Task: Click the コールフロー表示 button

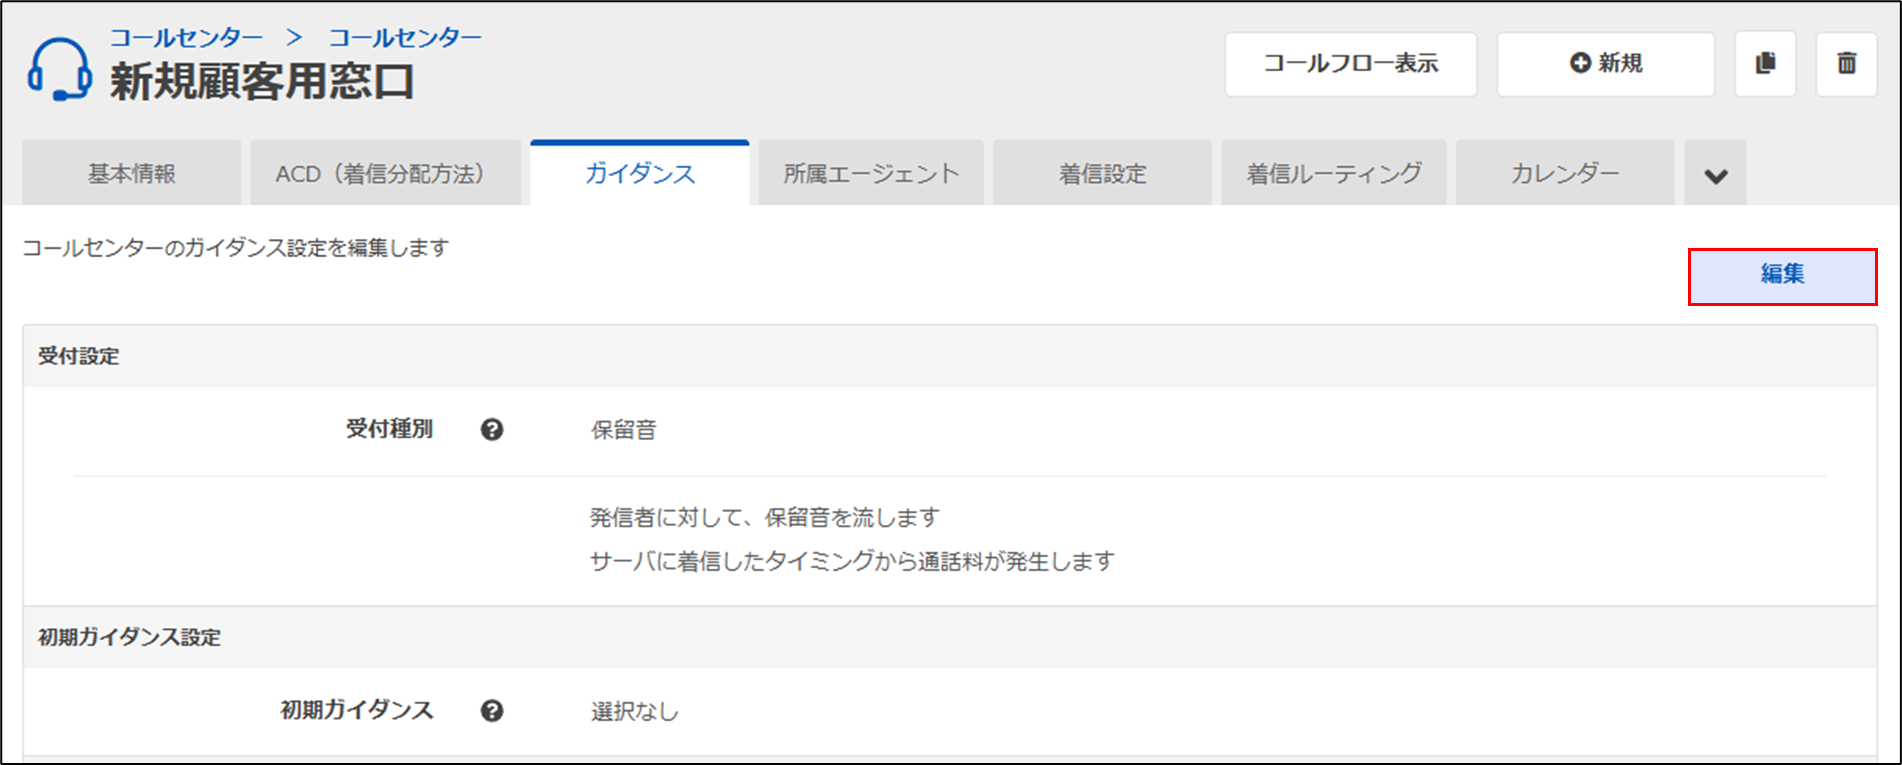Action: point(1350,64)
